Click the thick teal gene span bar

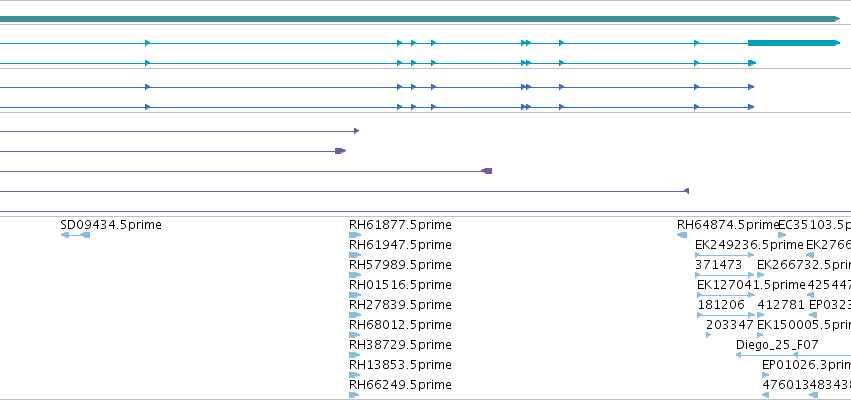pos(420,19)
